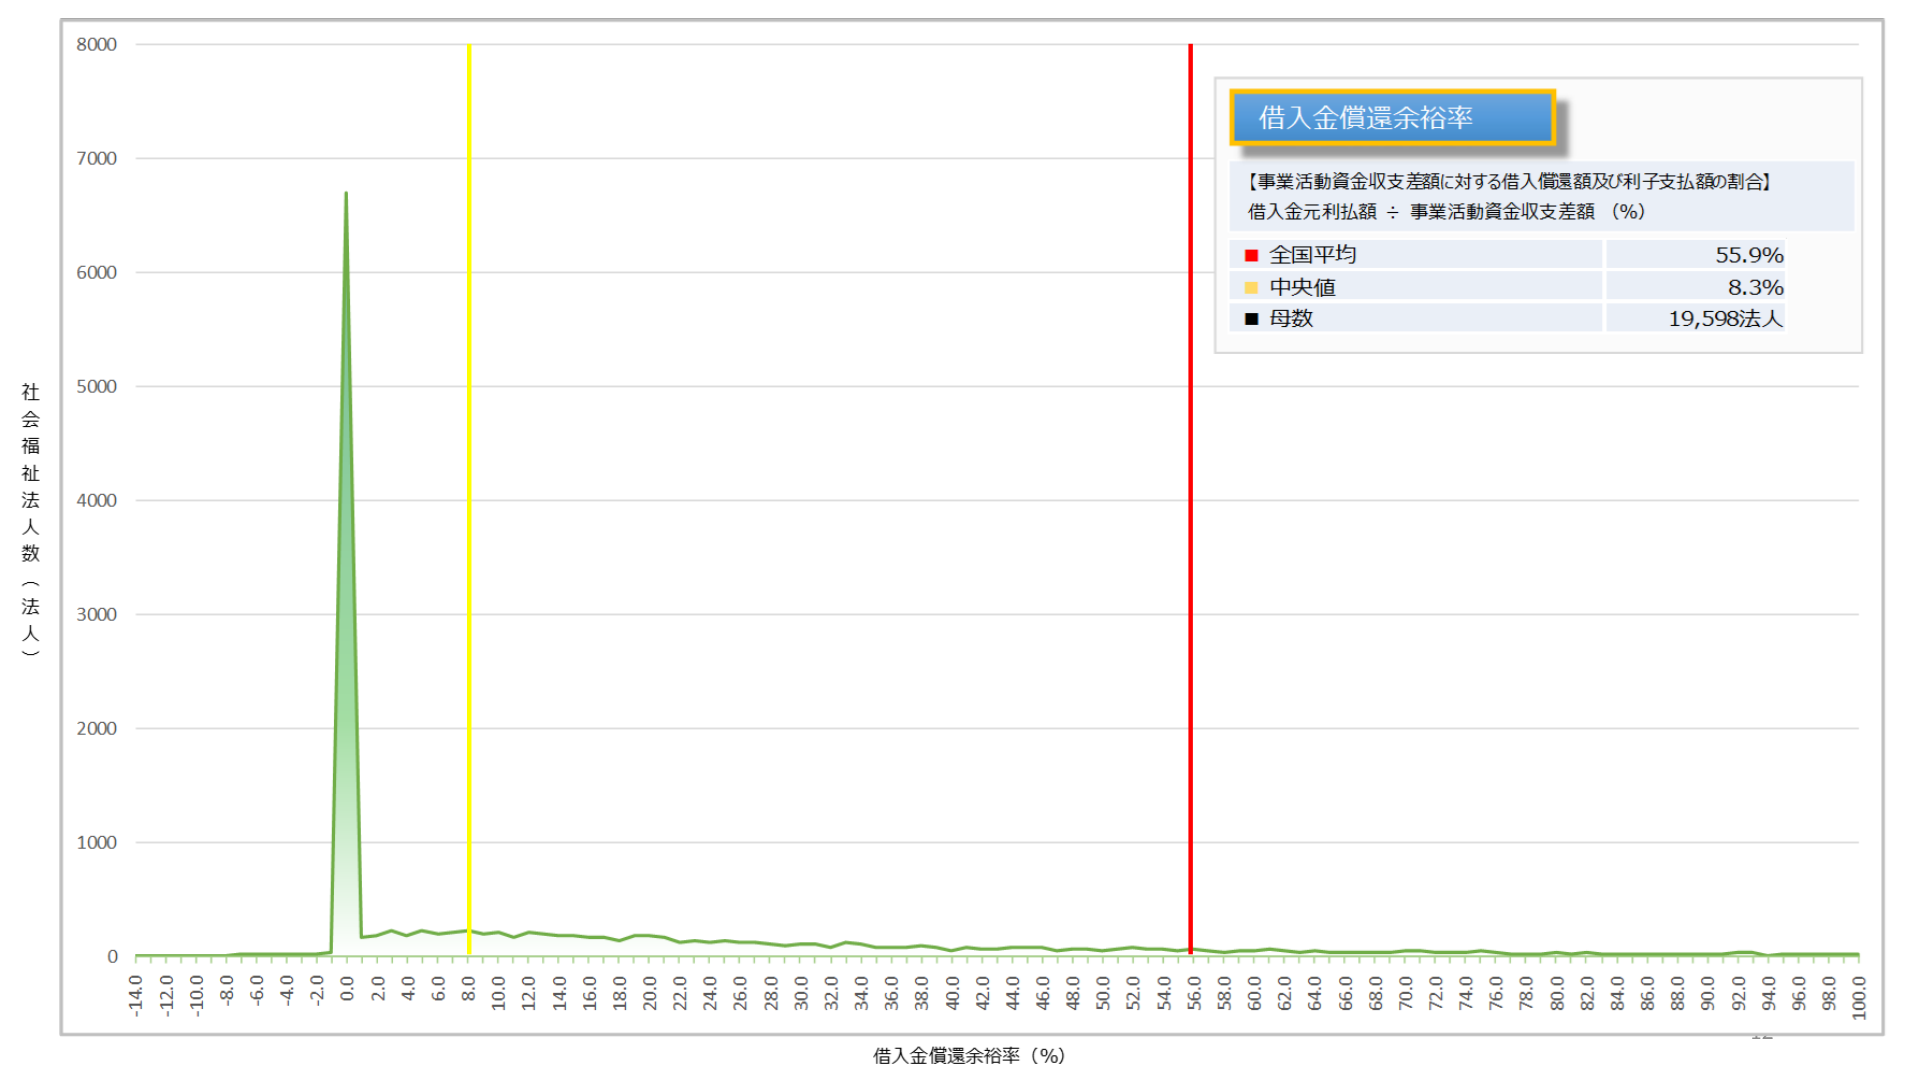Screen dimensions: 1921x1080
Task: Click the -14.0 x-axis tick label
Action: (136, 996)
